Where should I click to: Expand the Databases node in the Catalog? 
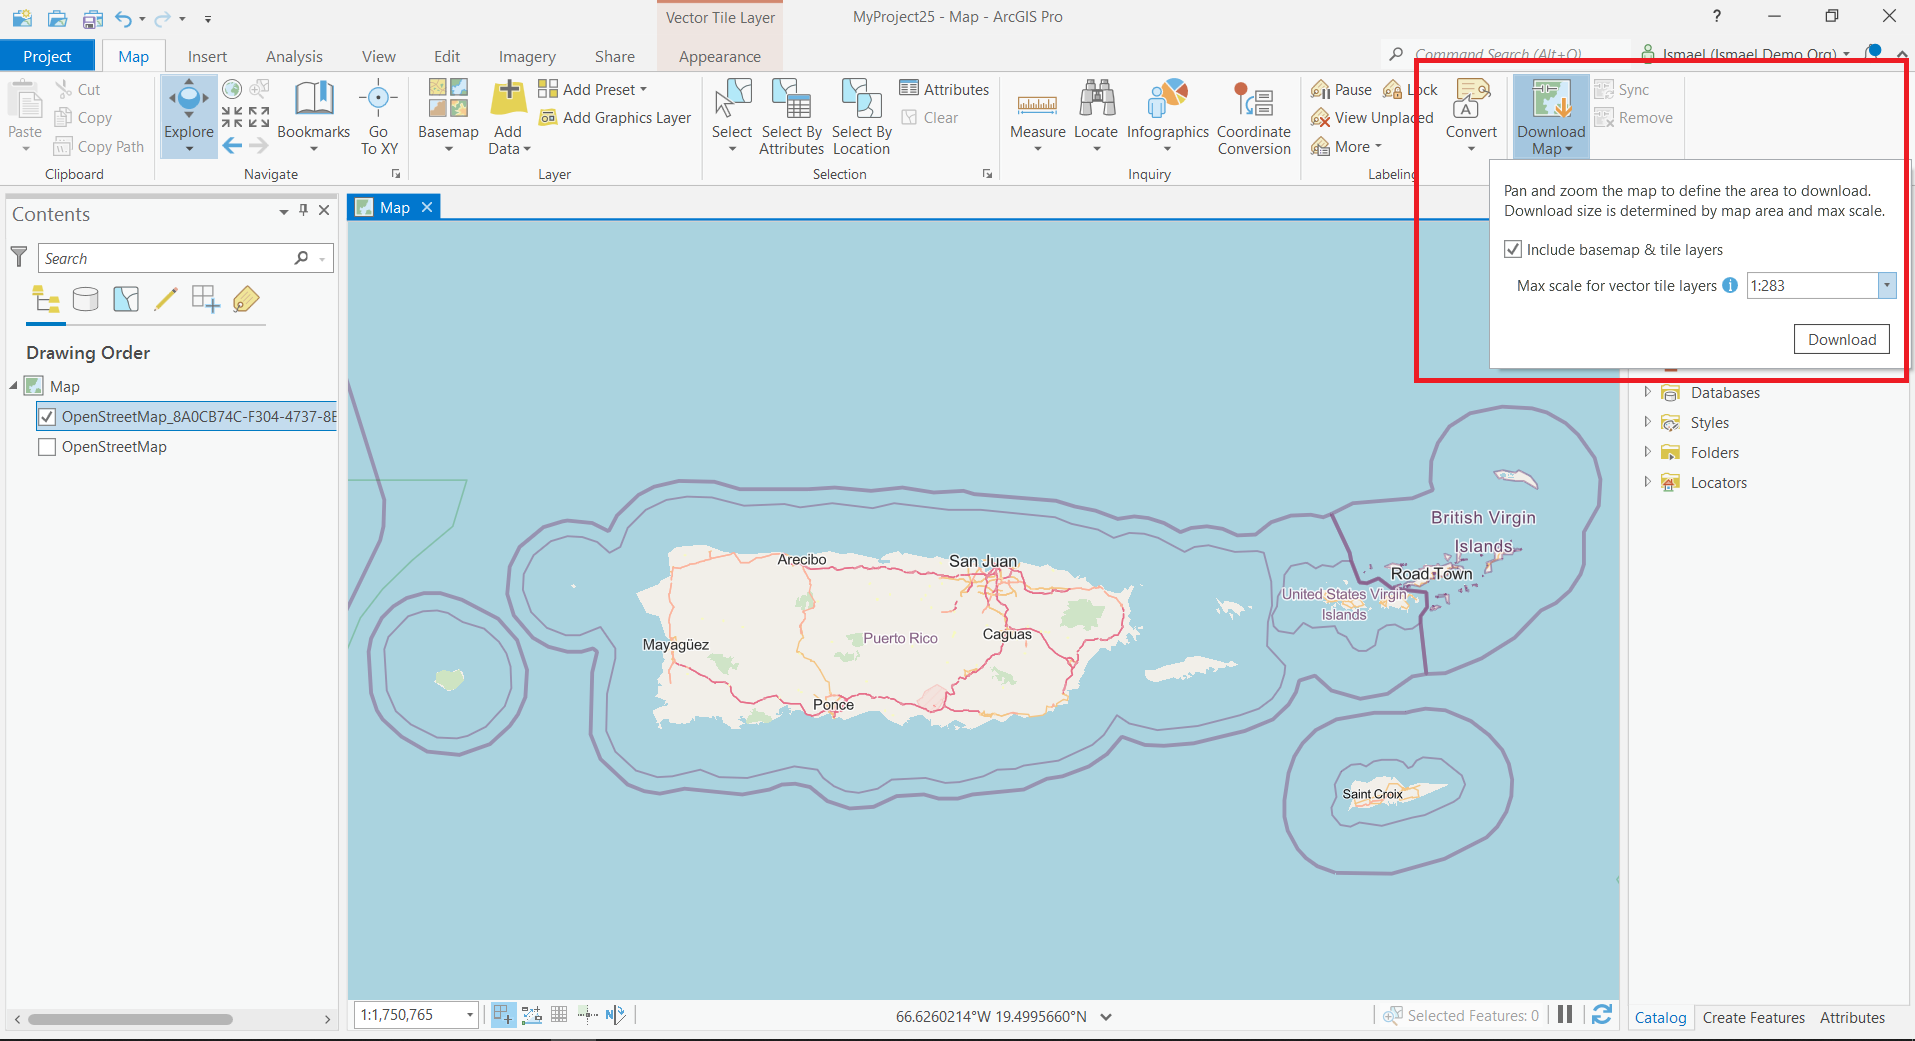pyautogui.click(x=1647, y=392)
